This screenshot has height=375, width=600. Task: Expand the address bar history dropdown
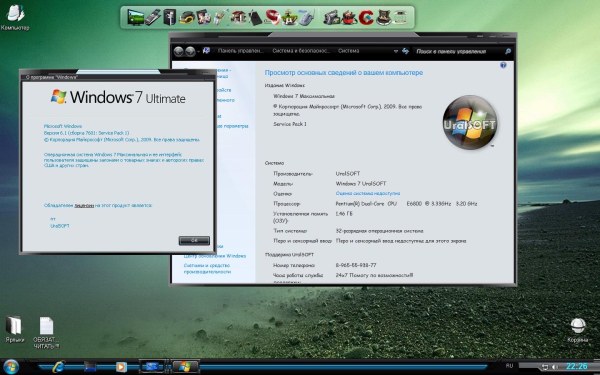pyautogui.click(x=395, y=51)
